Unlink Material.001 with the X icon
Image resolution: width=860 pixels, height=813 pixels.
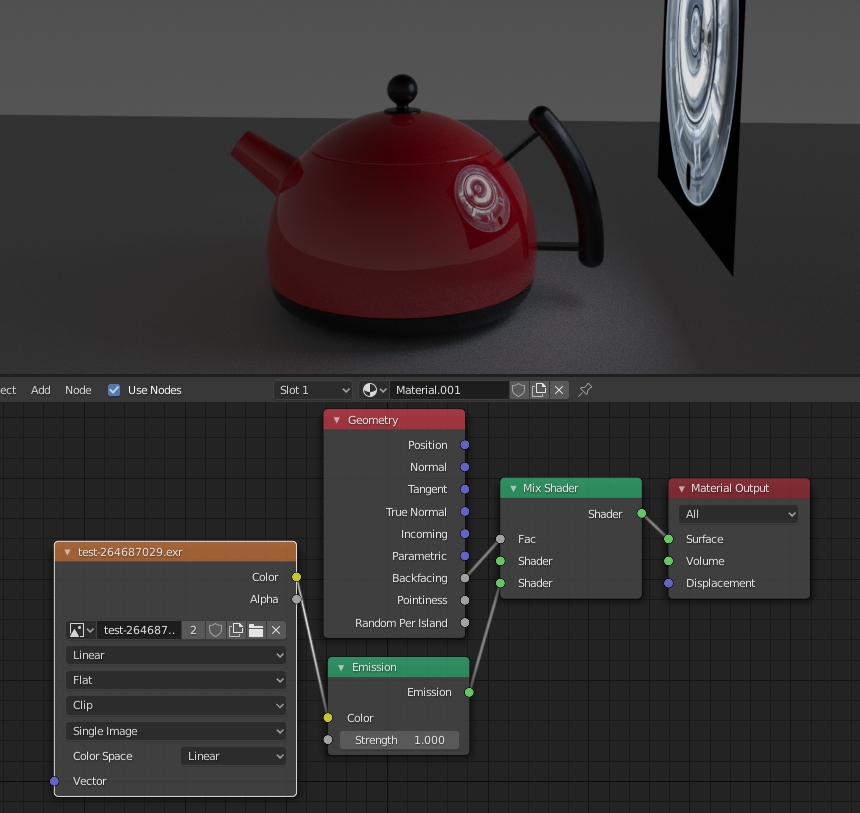click(x=559, y=390)
